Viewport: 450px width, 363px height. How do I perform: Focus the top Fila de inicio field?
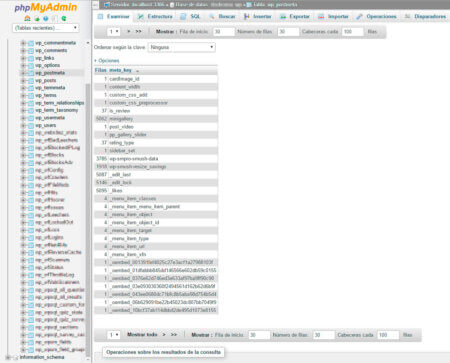tap(223, 32)
